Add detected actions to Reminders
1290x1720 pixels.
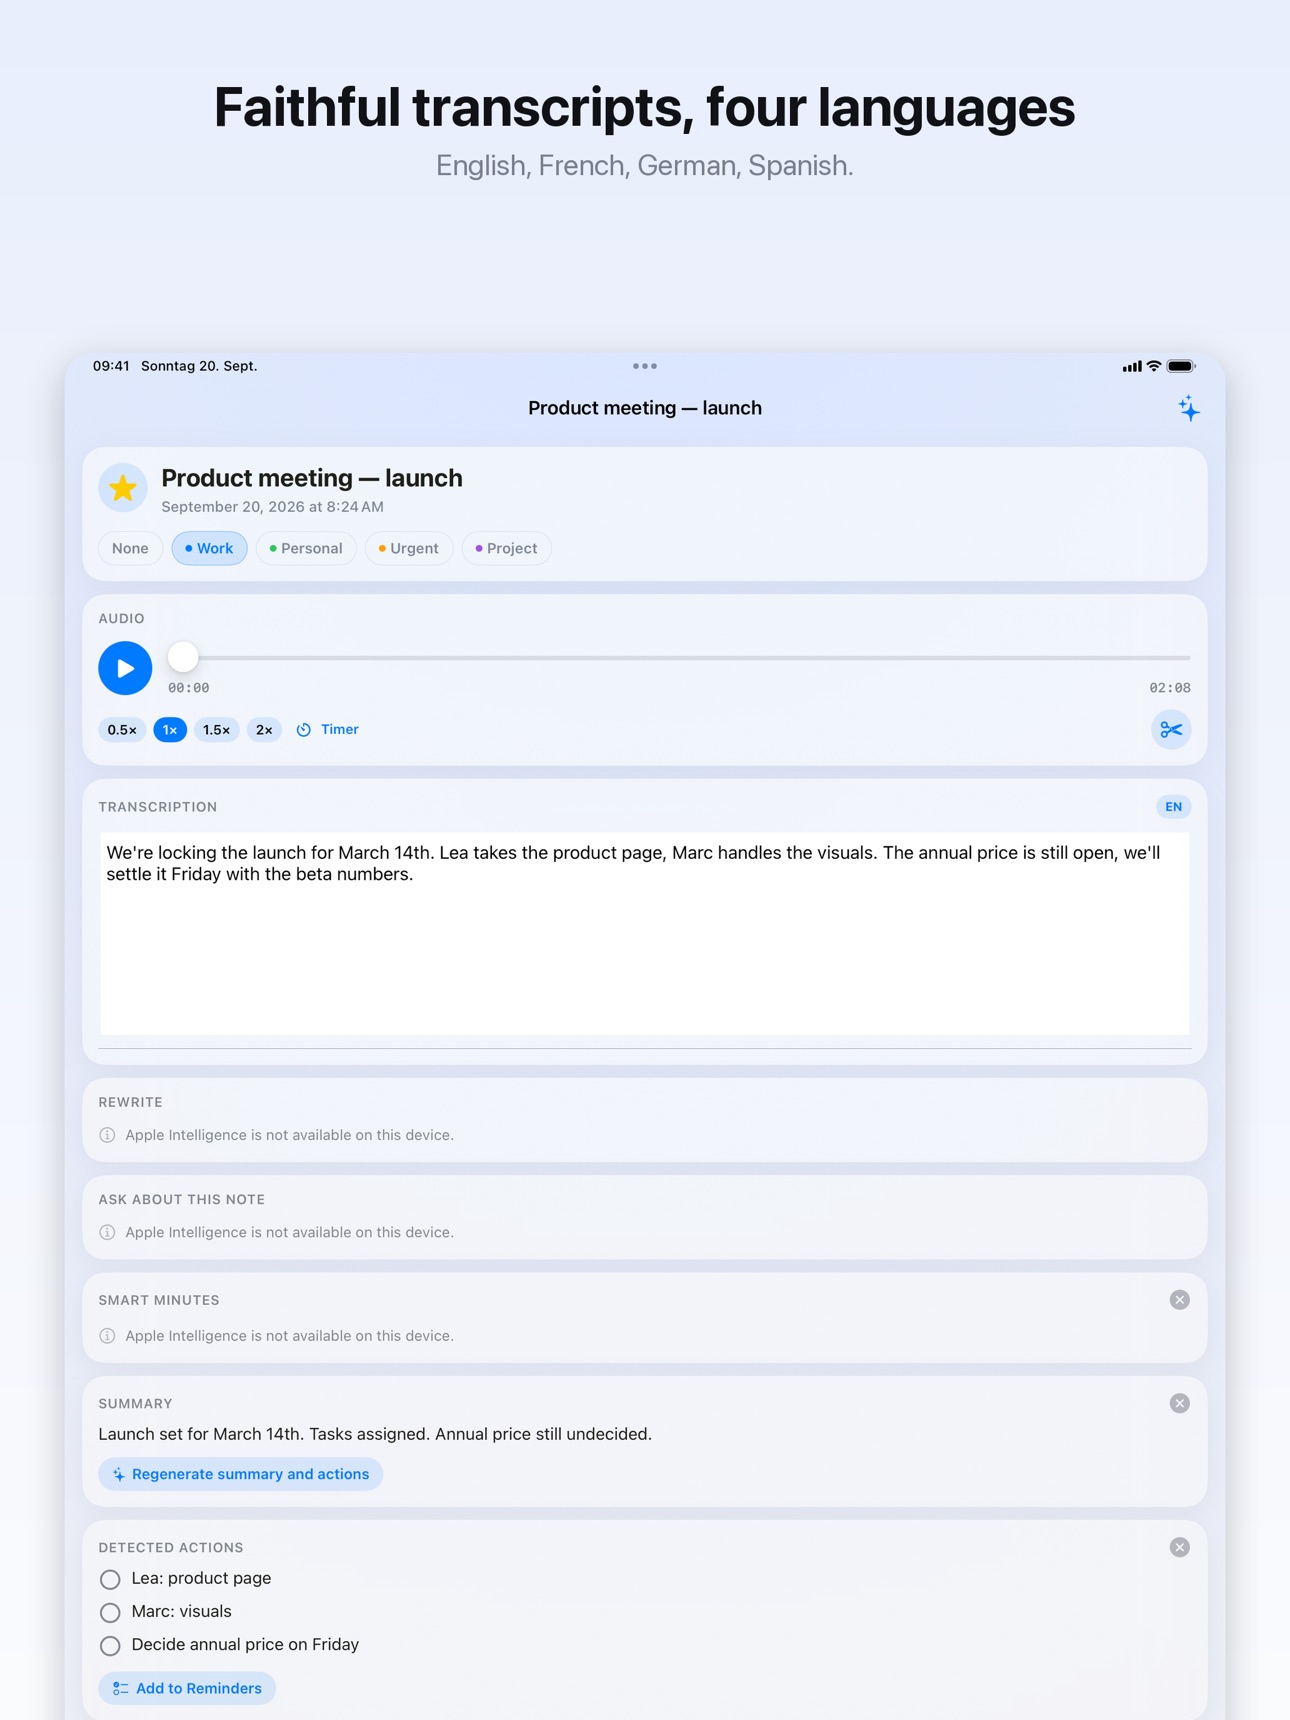pos(187,1688)
